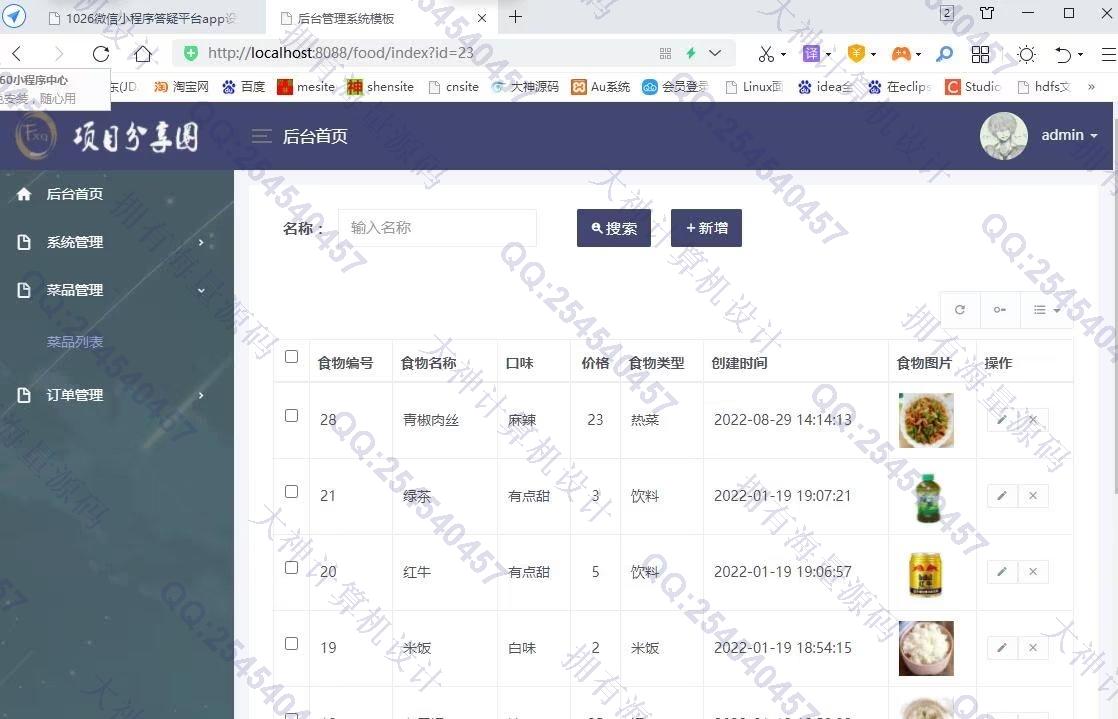
Task: Open browser main menu hamburger icon
Action: pyautogui.click(x=1109, y=54)
